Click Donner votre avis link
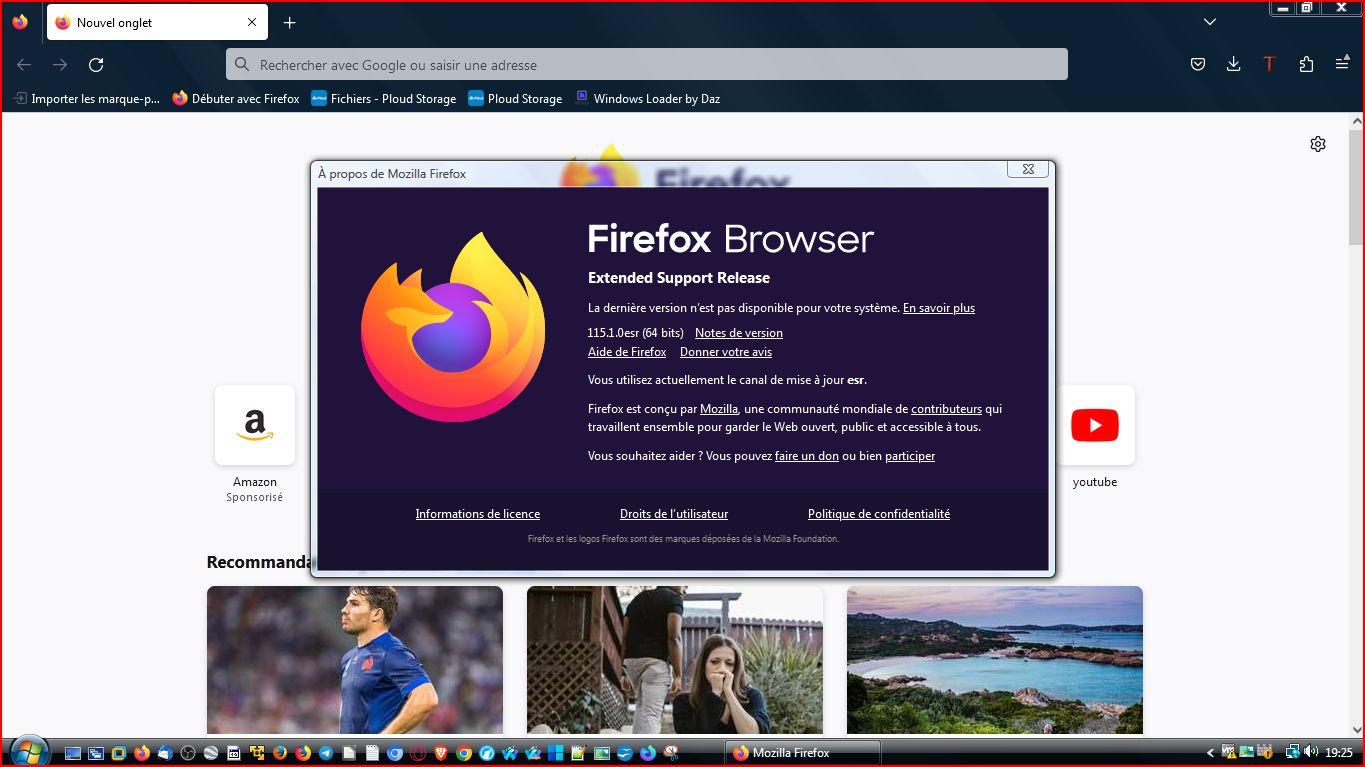1365x767 pixels. tap(726, 352)
